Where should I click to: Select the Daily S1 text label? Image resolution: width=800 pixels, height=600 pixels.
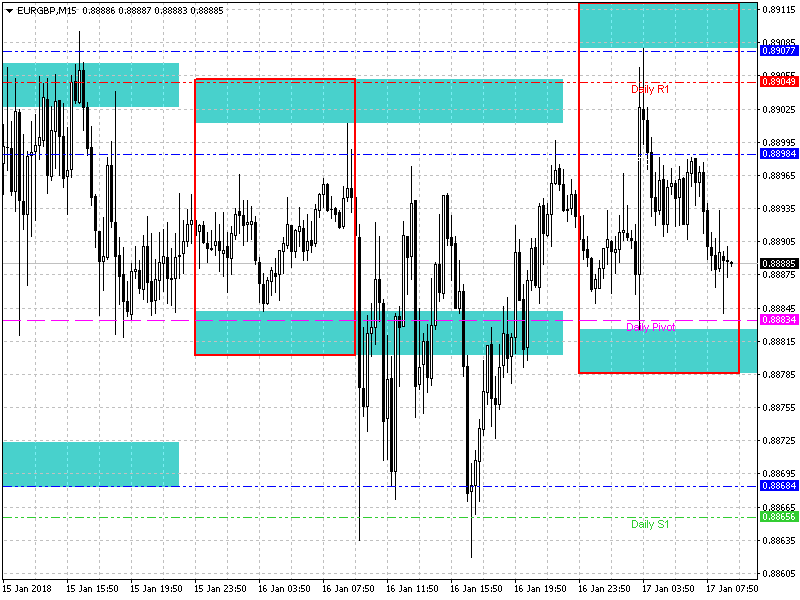pyautogui.click(x=650, y=524)
